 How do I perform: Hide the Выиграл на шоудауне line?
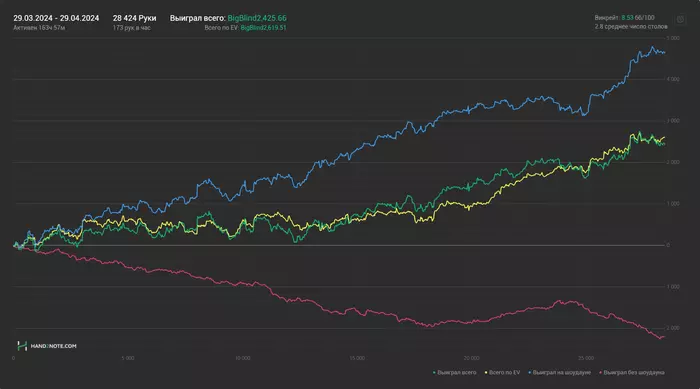(x=562, y=372)
